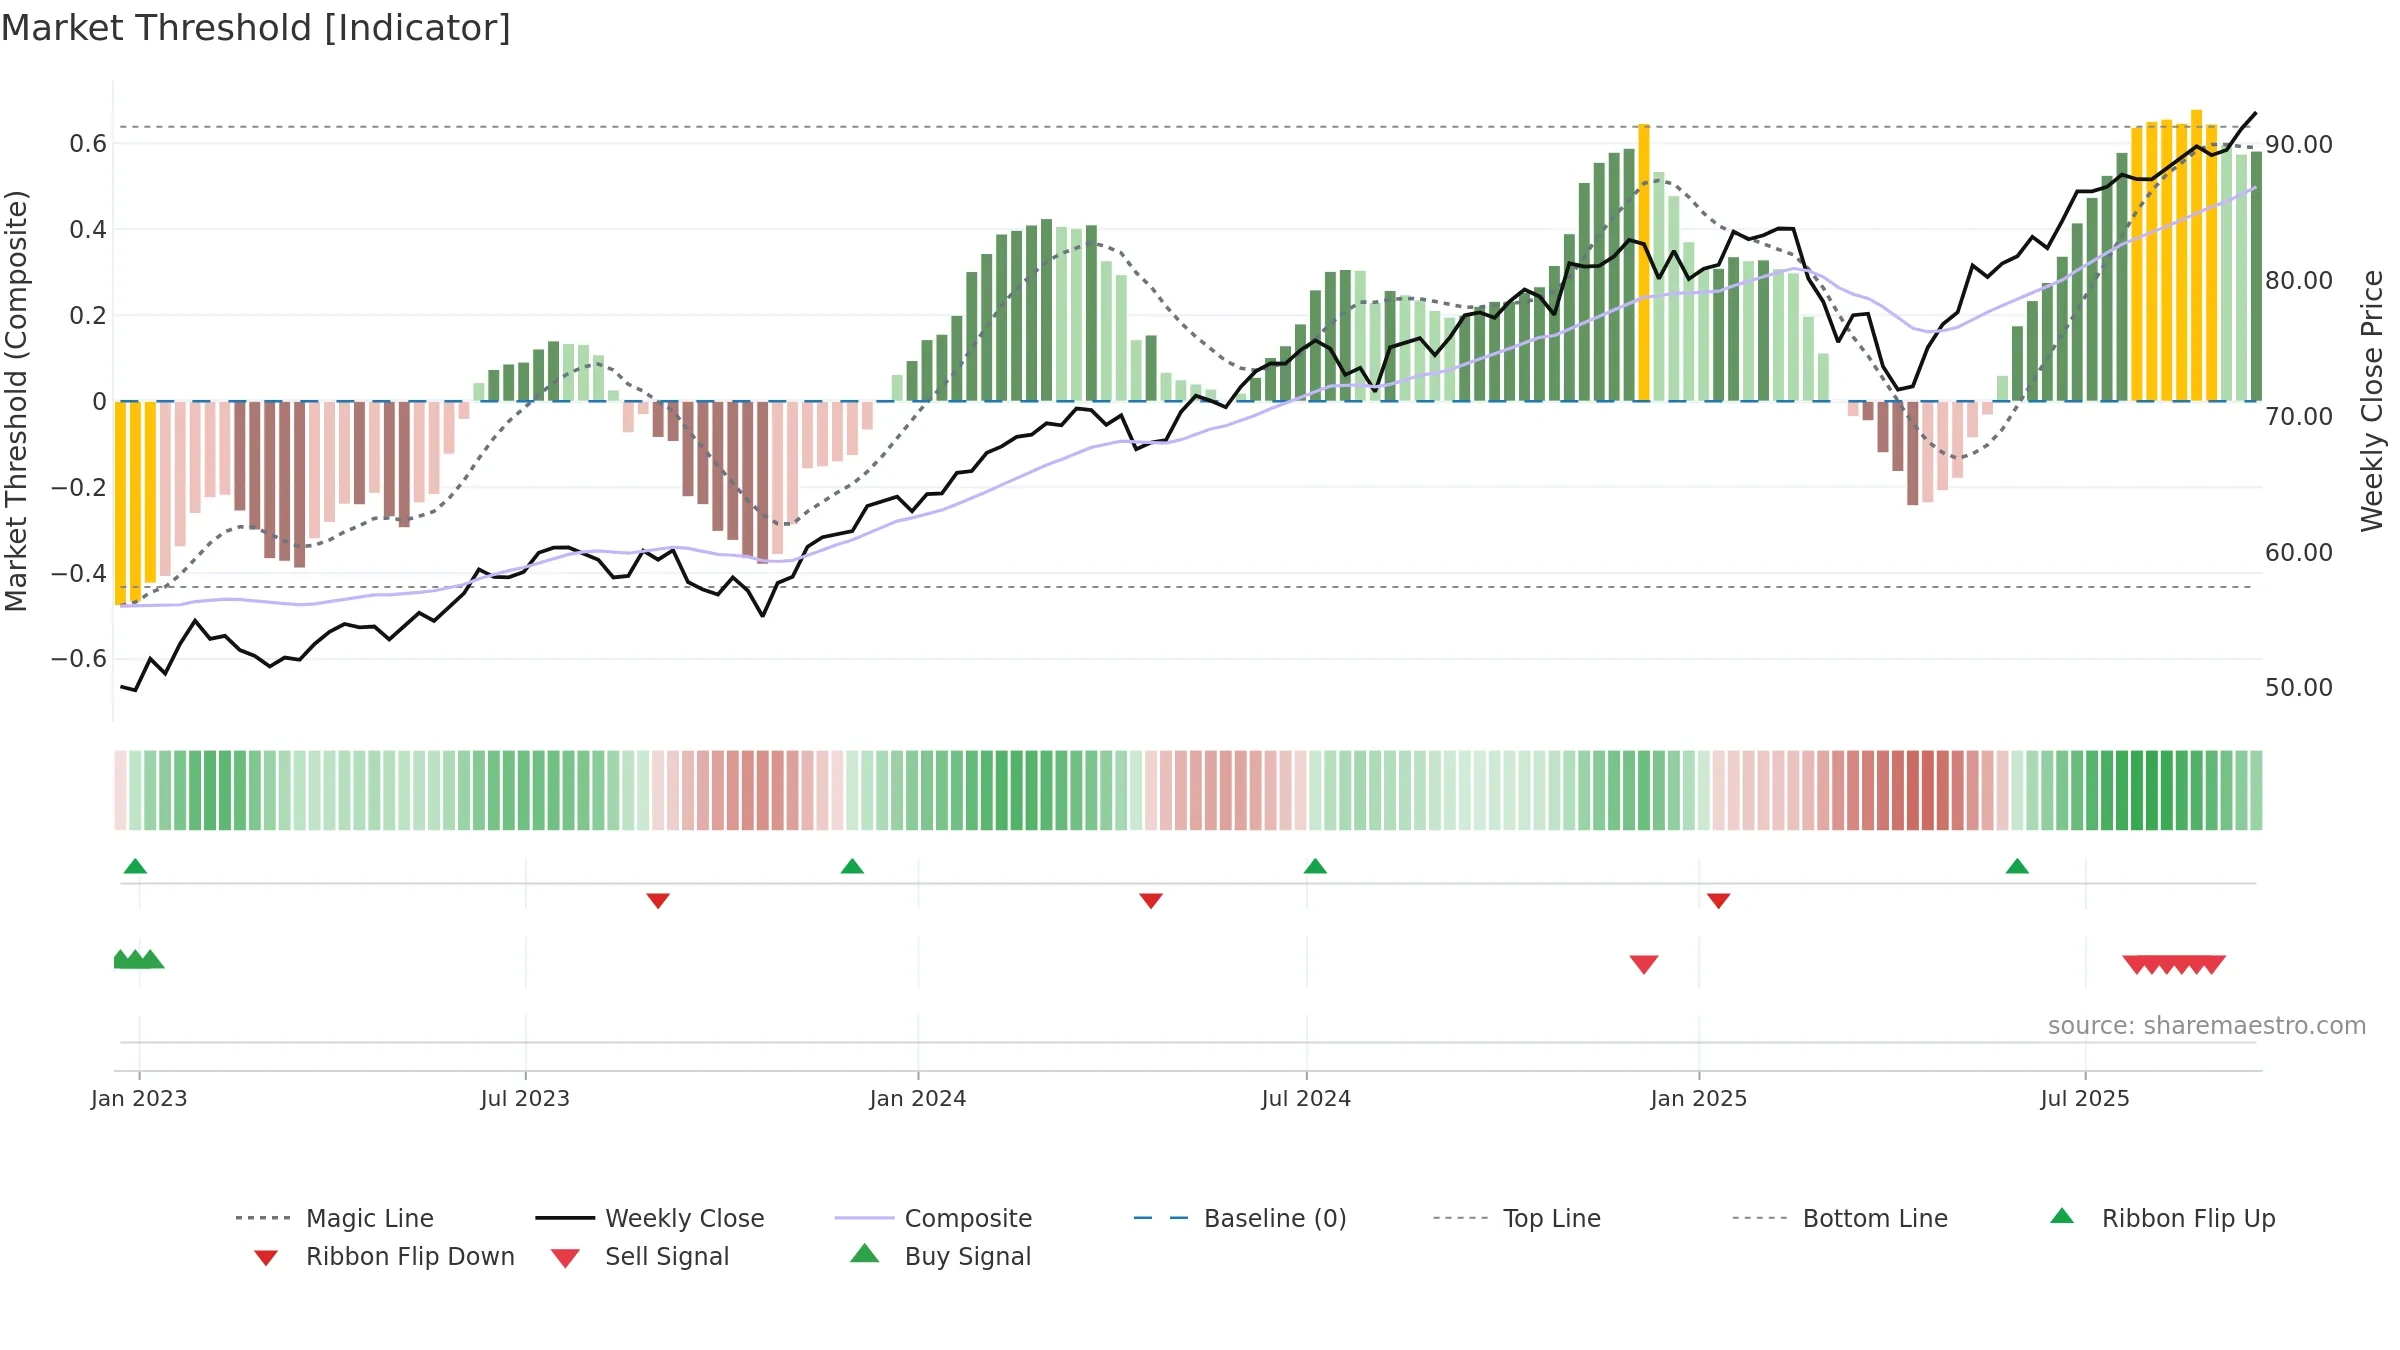Click the source: sharemaestro.com text

(2207, 1026)
